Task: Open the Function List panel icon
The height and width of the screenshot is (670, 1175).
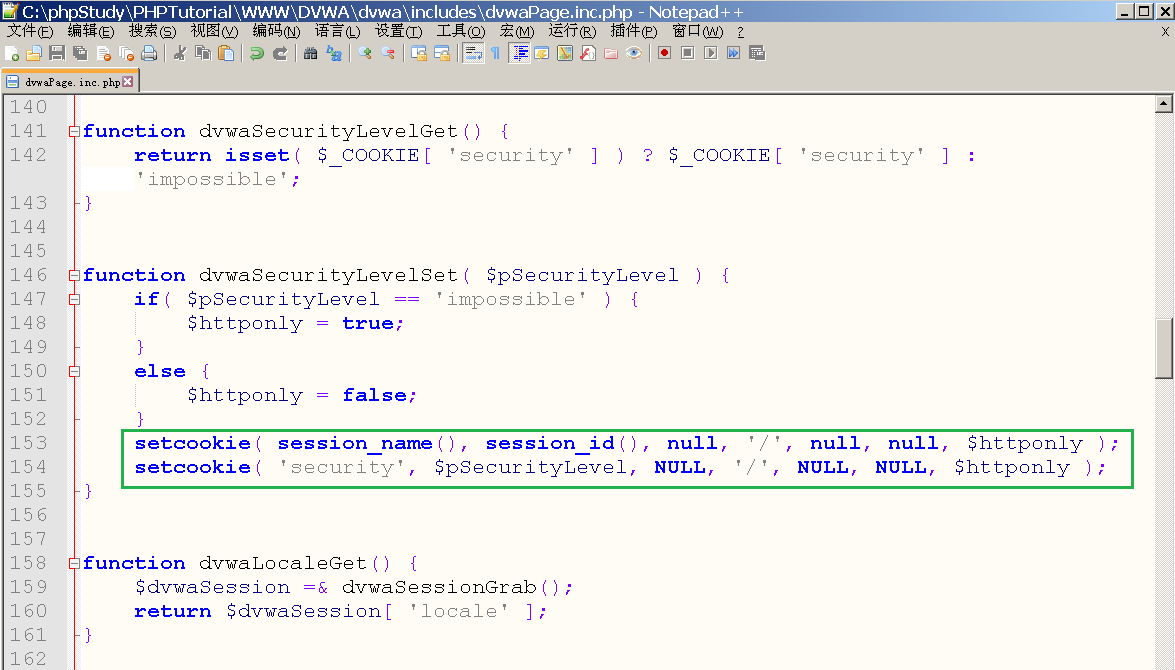Action: [588, 53]
